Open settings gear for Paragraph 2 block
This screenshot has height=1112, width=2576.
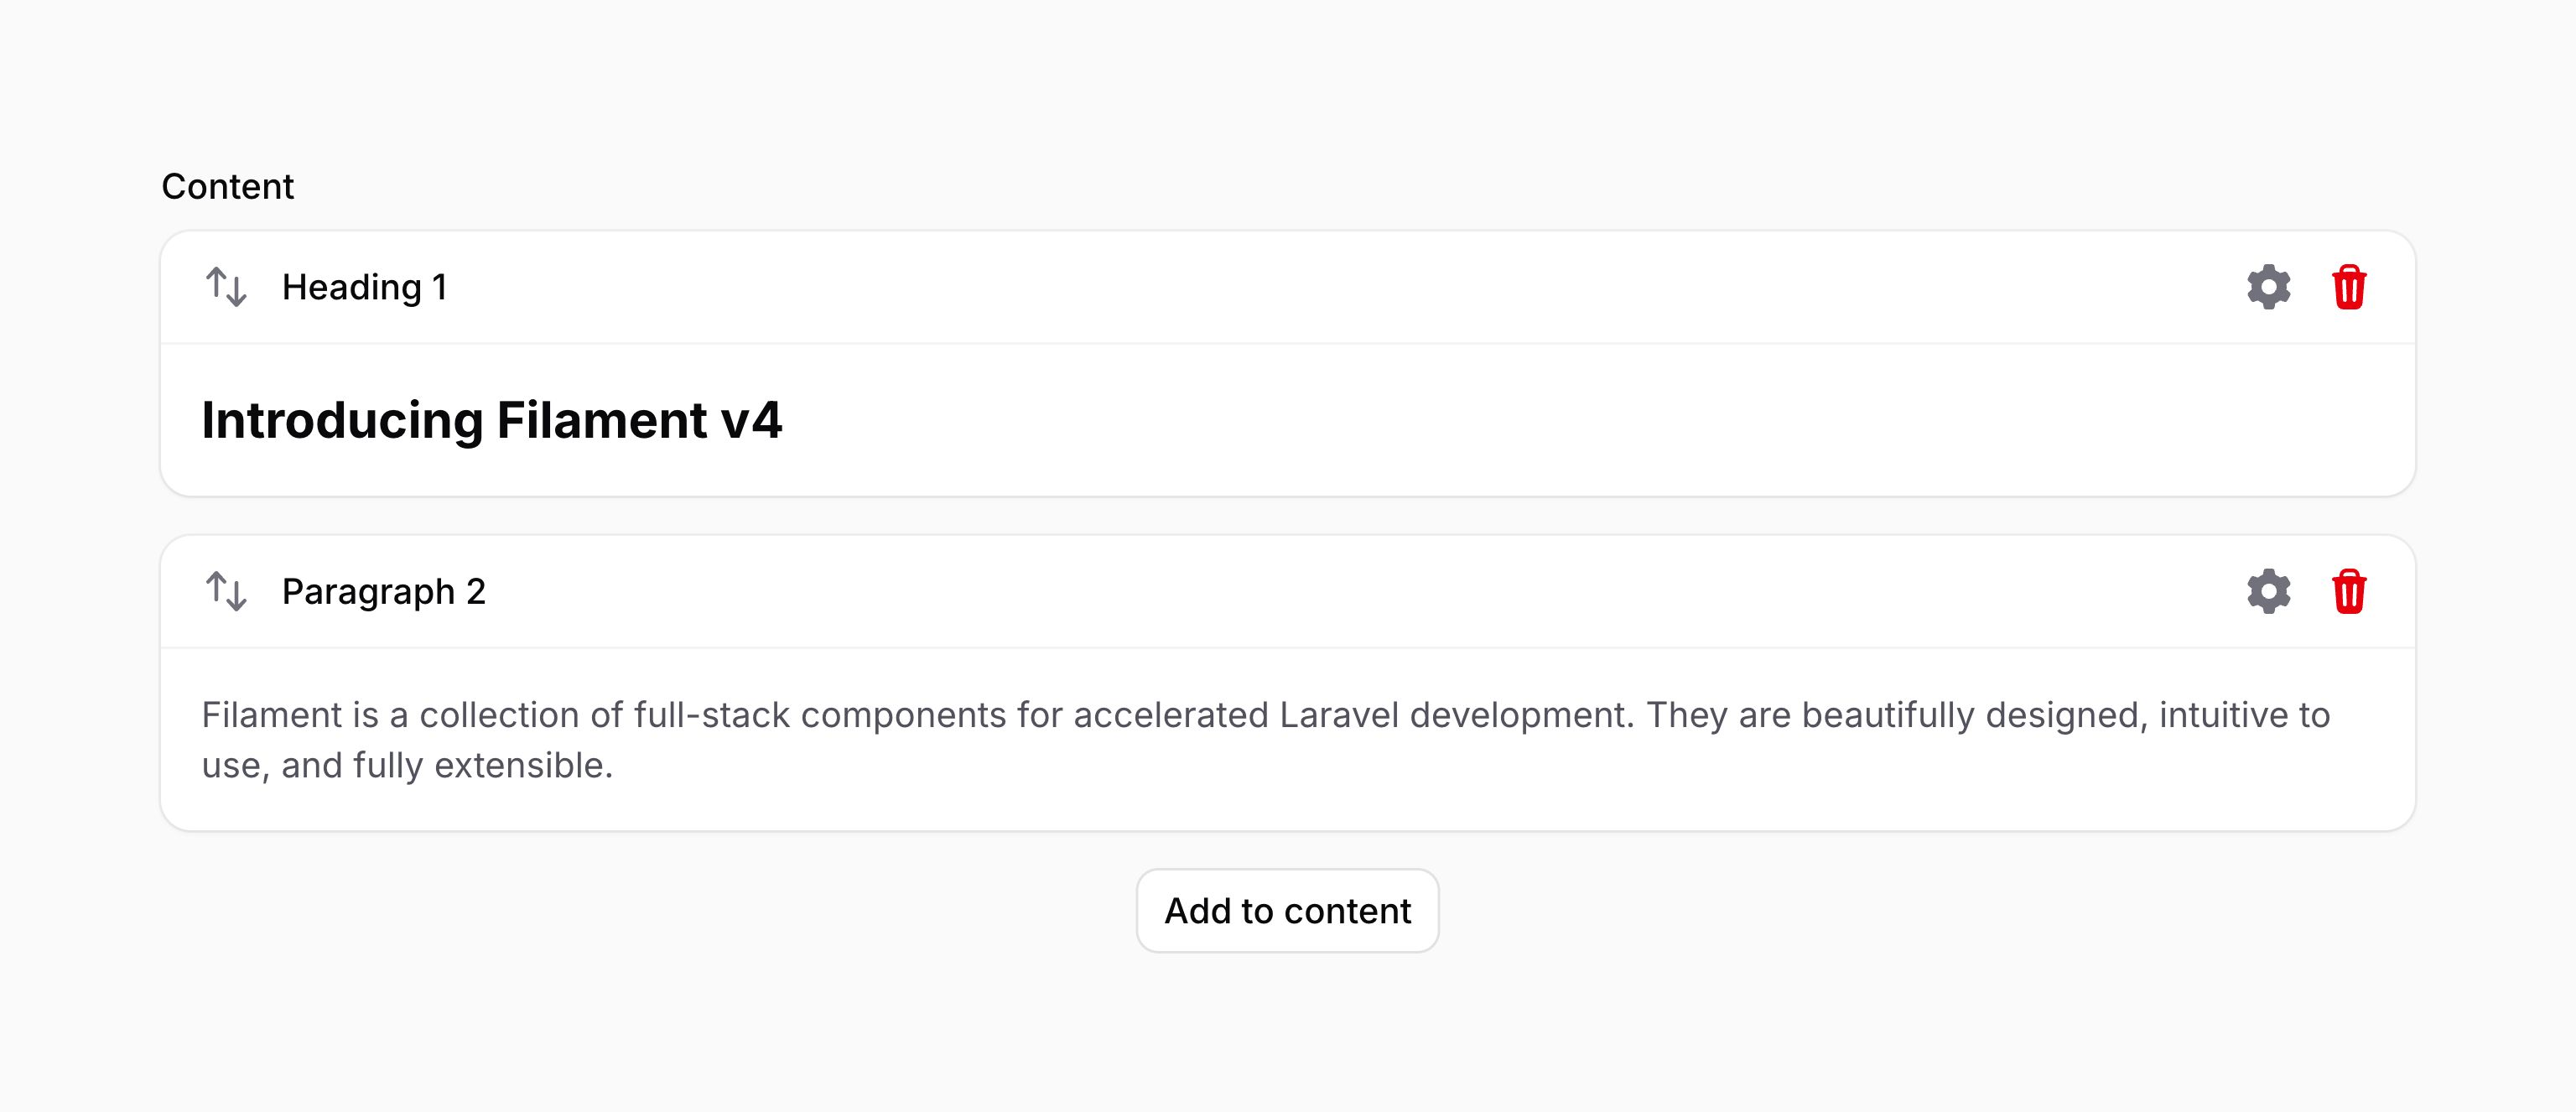pyautogui.click(x=2268, y=591)
